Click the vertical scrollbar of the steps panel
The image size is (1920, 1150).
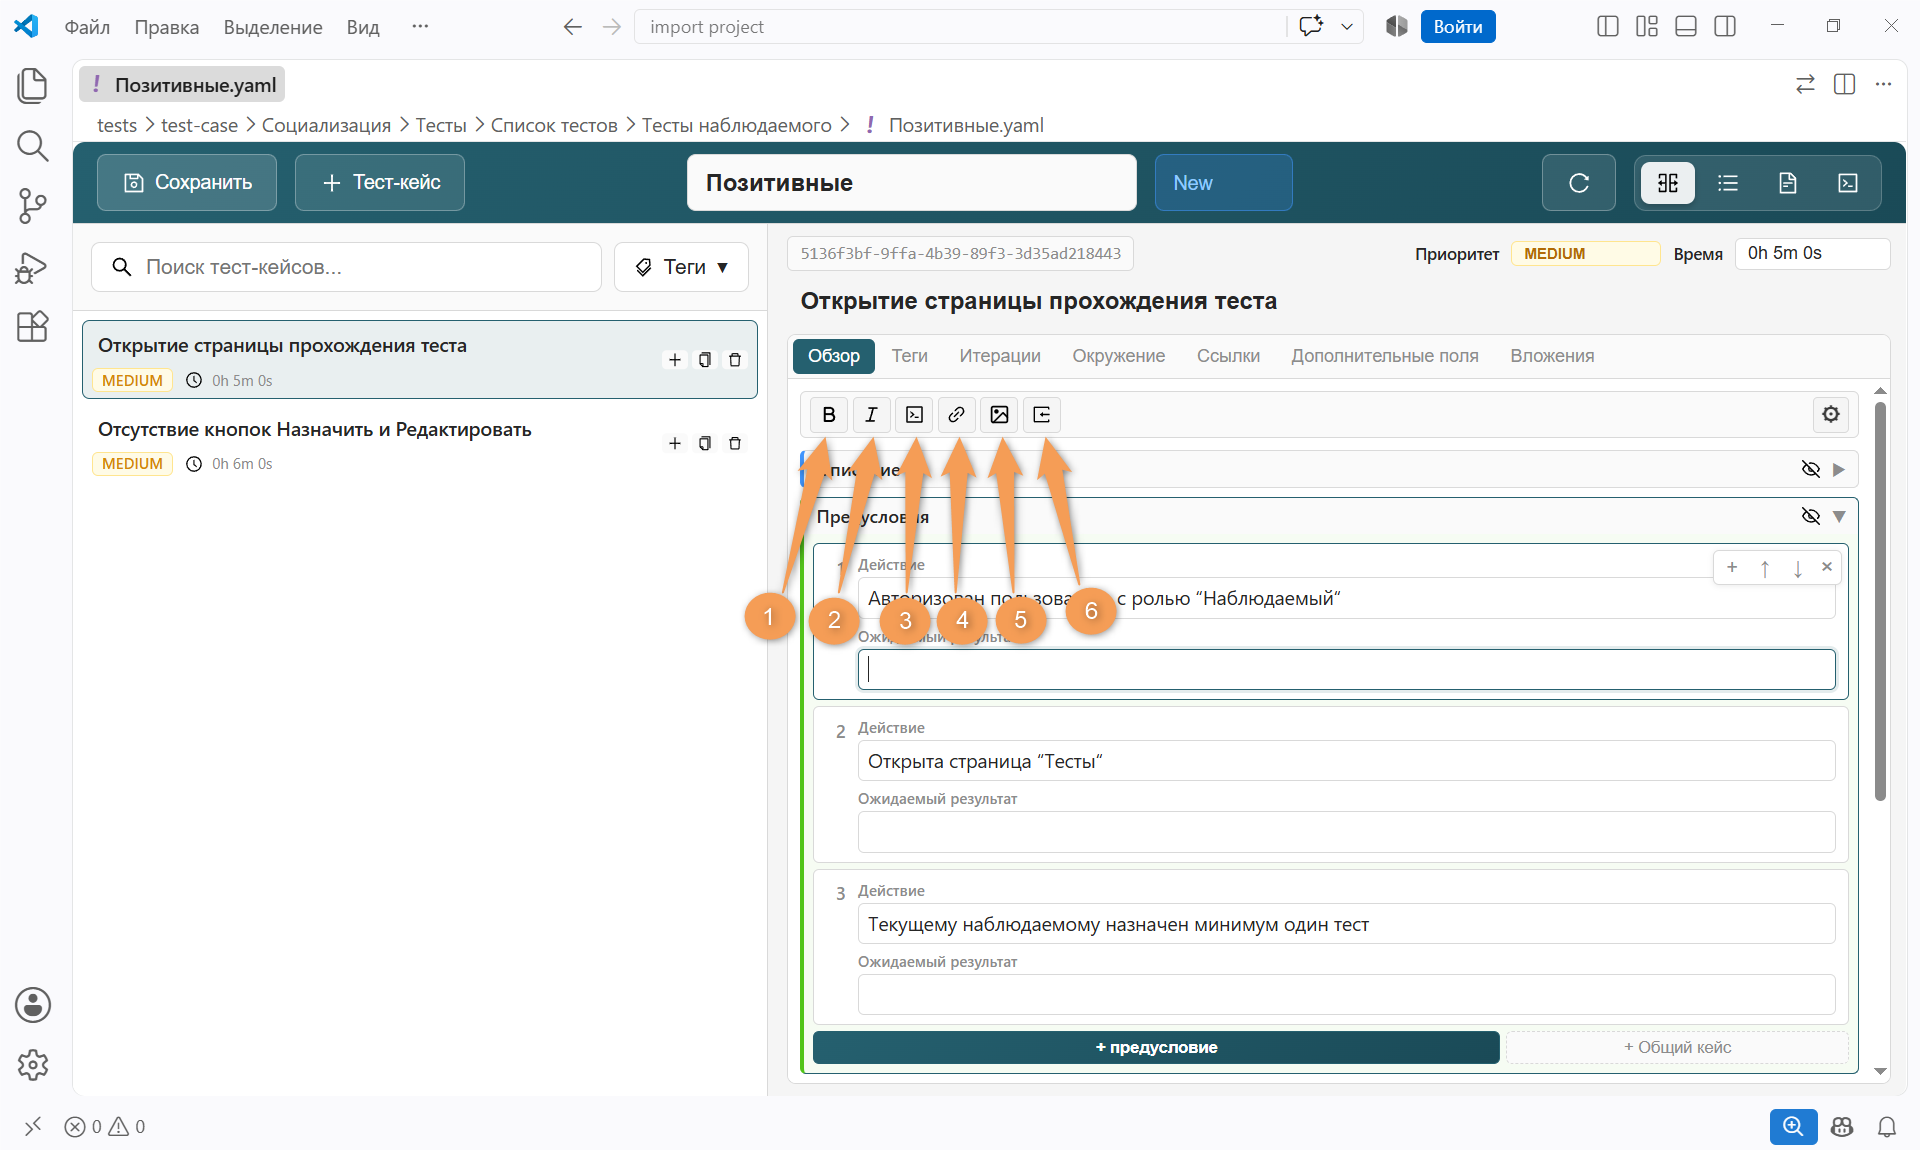tap(1880, 600)
